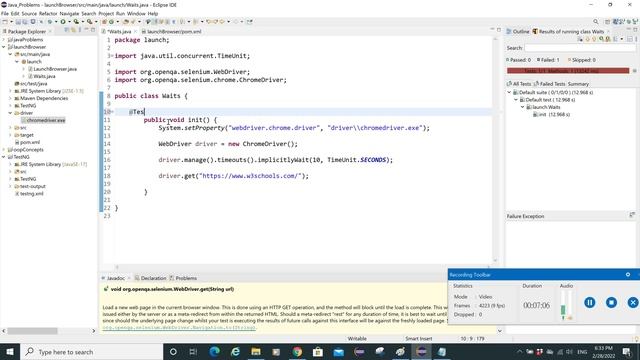Open the Windows Start menu

pyautogui.click(x=10, y=351)
